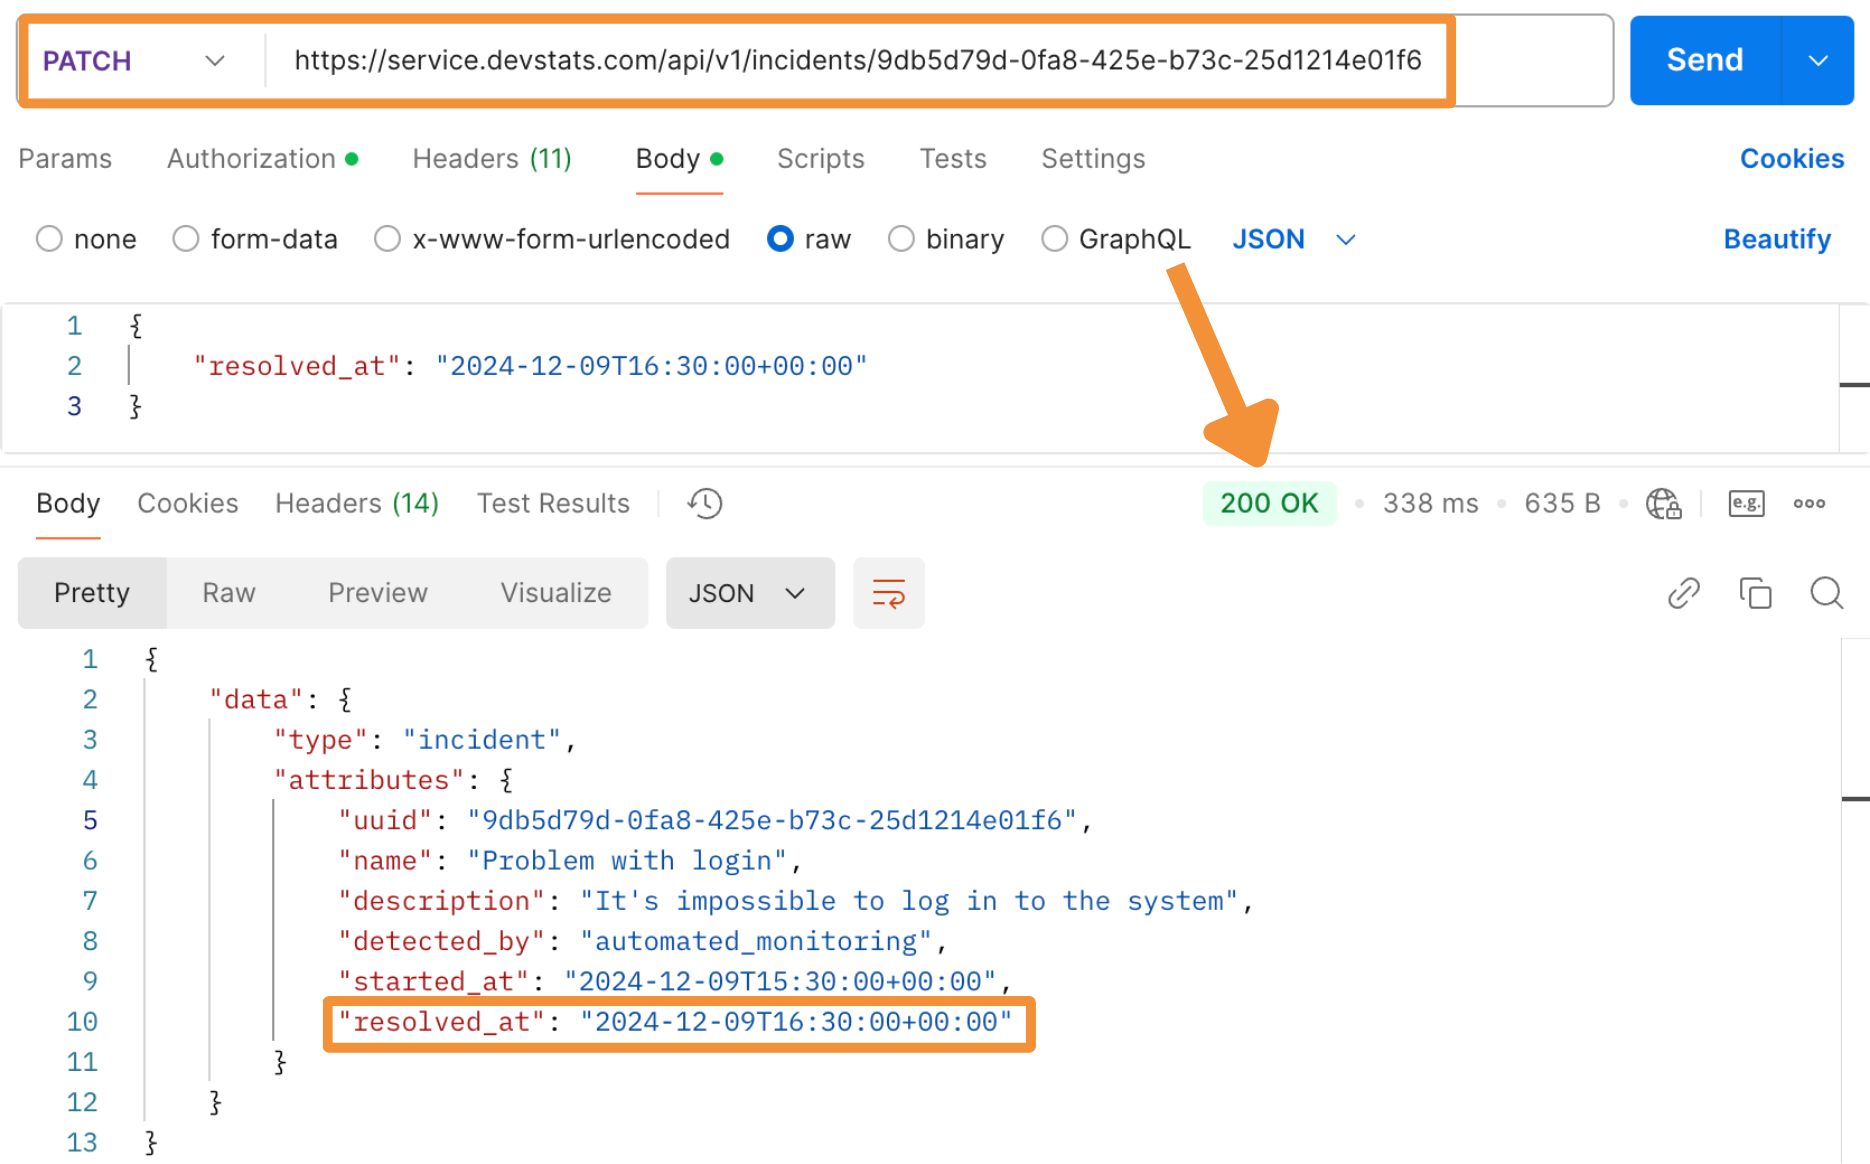Switch response view to Preview
This screenshot has width=1870, height=1164.
point(378,593)
